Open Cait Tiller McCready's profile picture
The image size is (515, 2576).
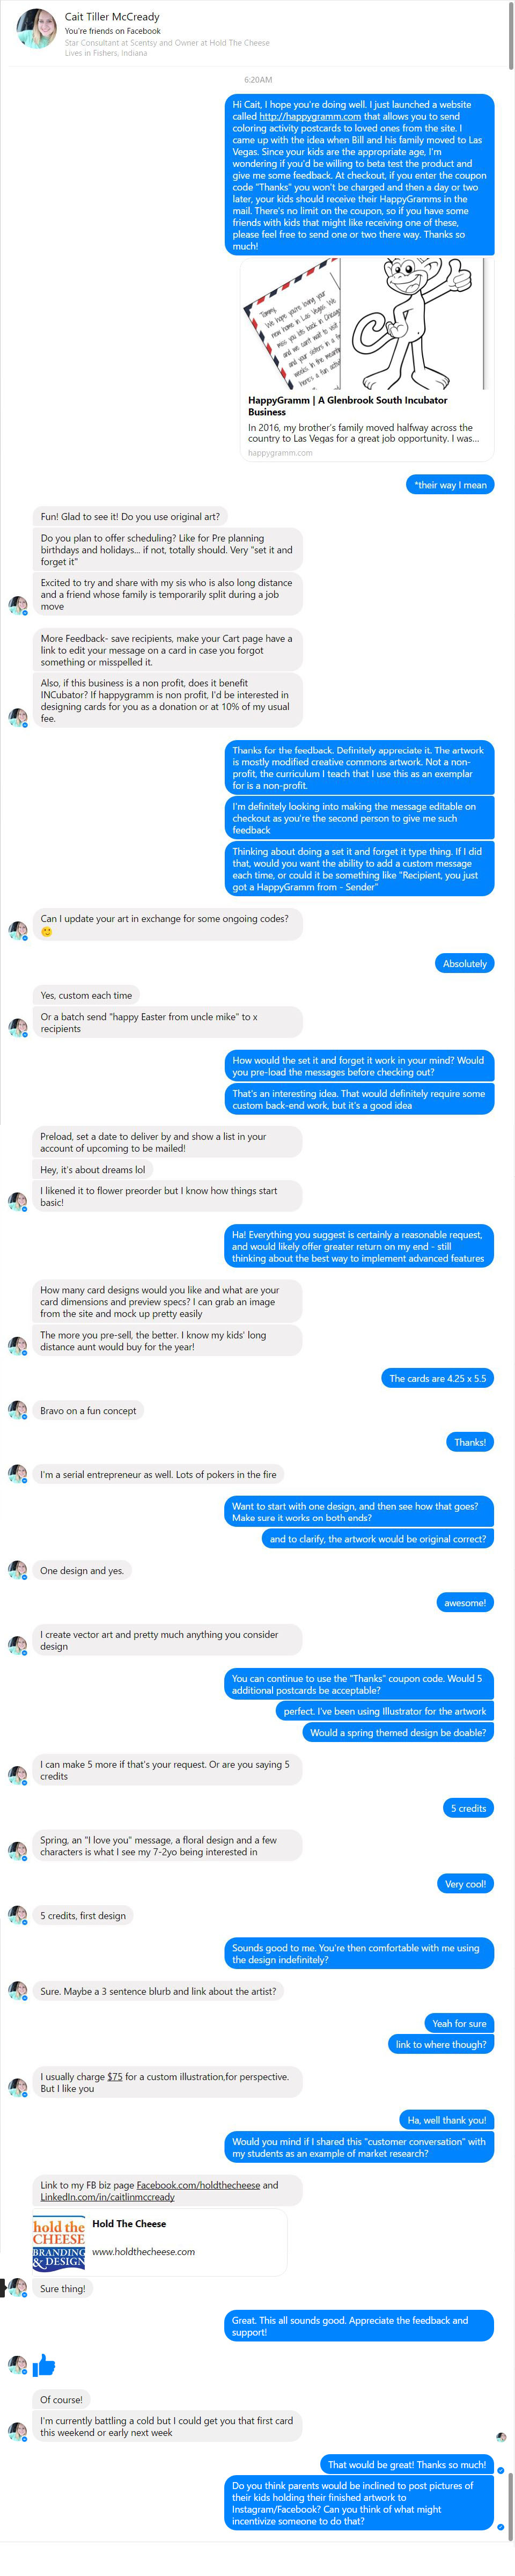pyautogui.click(x=37, y=28)
